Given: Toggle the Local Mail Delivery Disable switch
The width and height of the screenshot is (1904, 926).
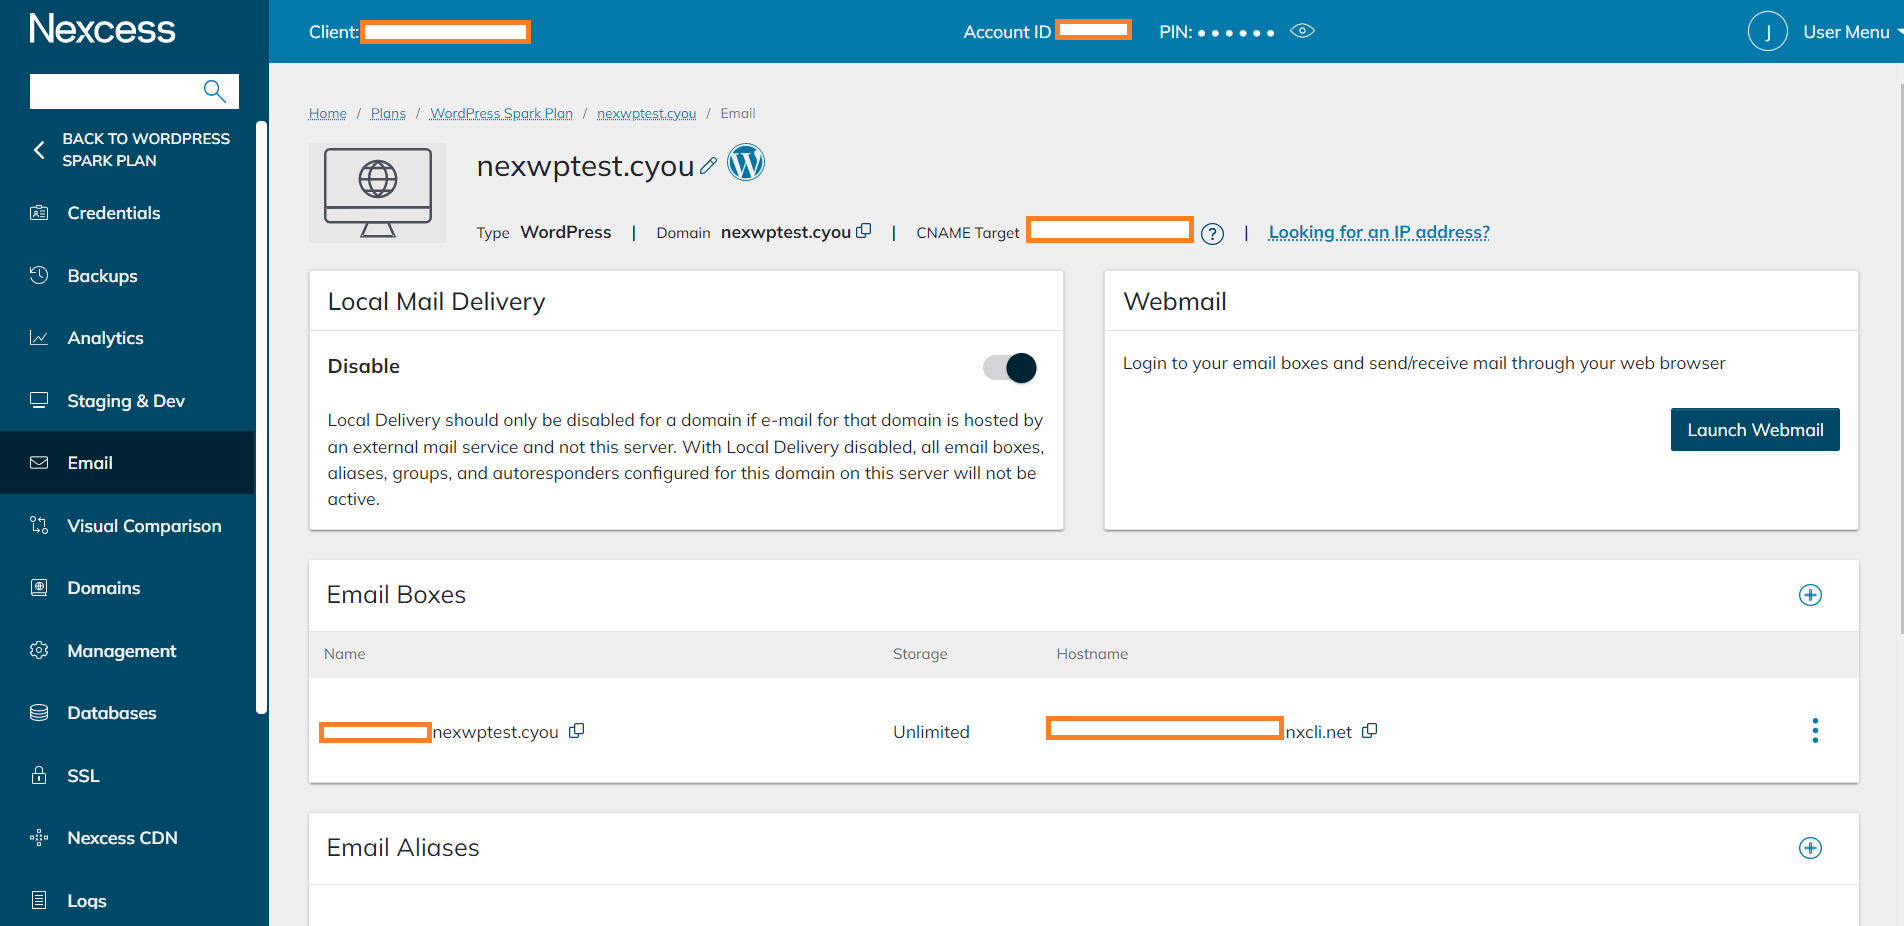Looking at the screenshot, I should pyautogui.click(x=1010, y=368).
